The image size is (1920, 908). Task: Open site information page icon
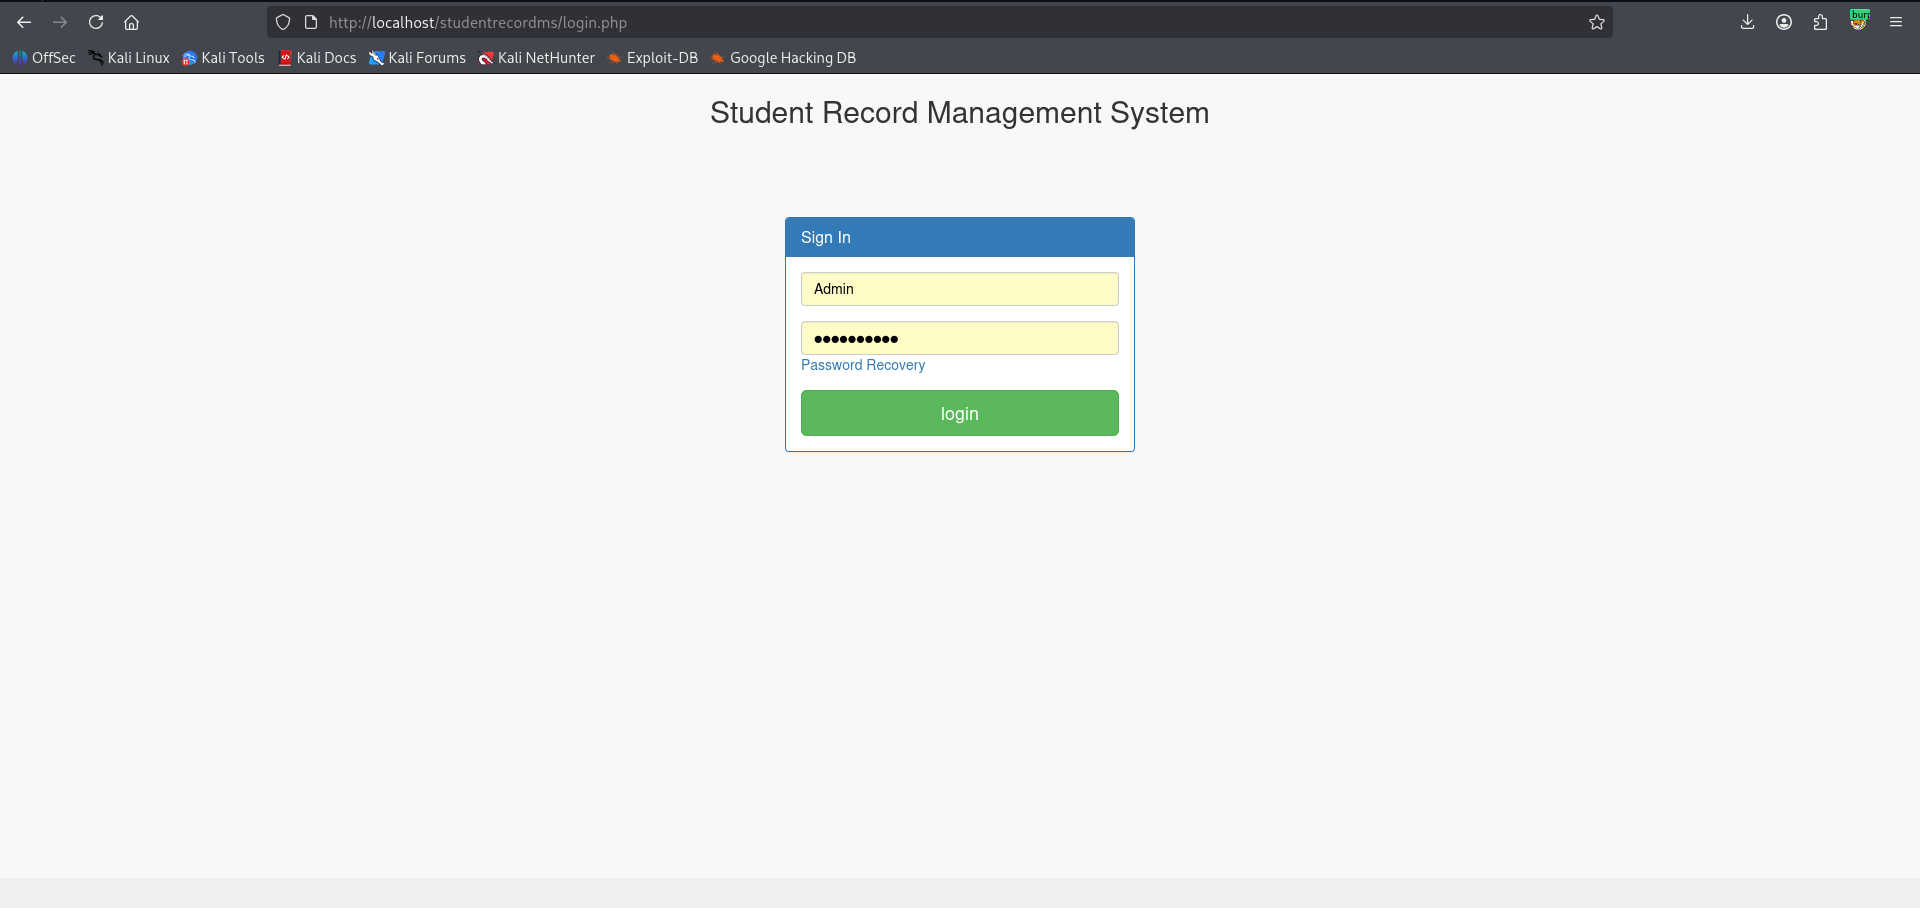(x=311, y=22)
